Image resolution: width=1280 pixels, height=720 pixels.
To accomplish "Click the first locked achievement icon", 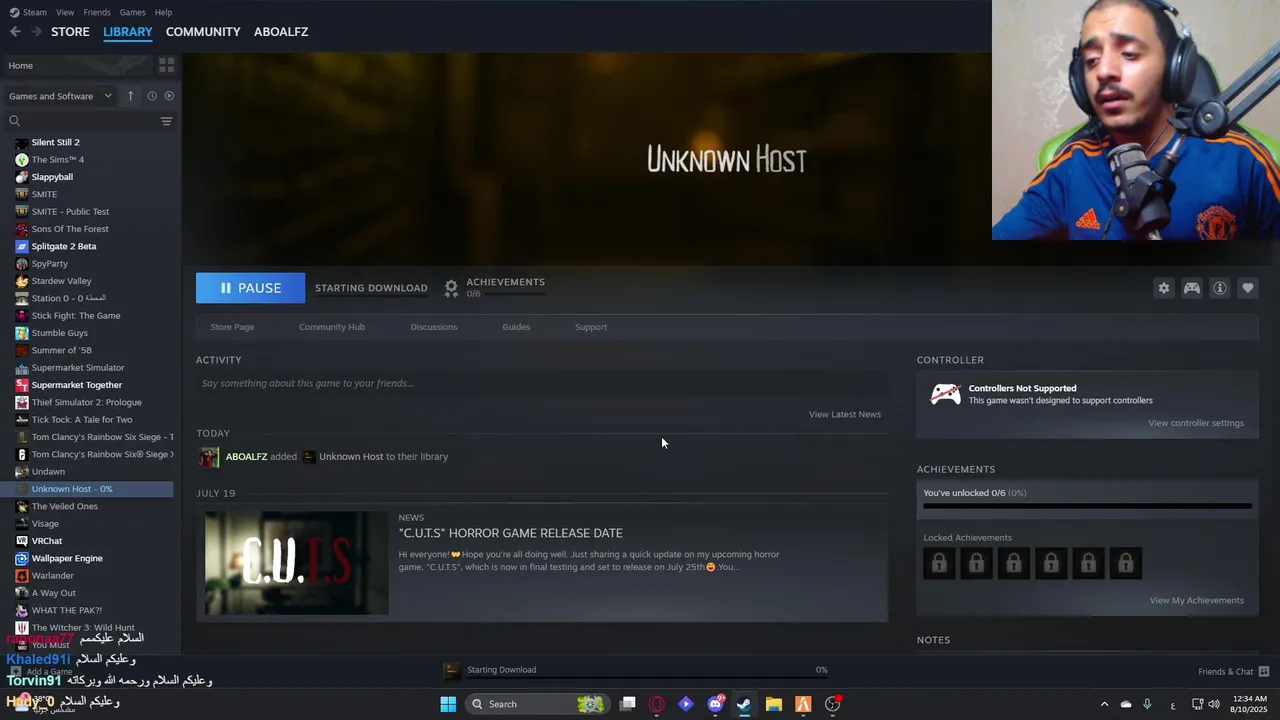I will (939, 563).
